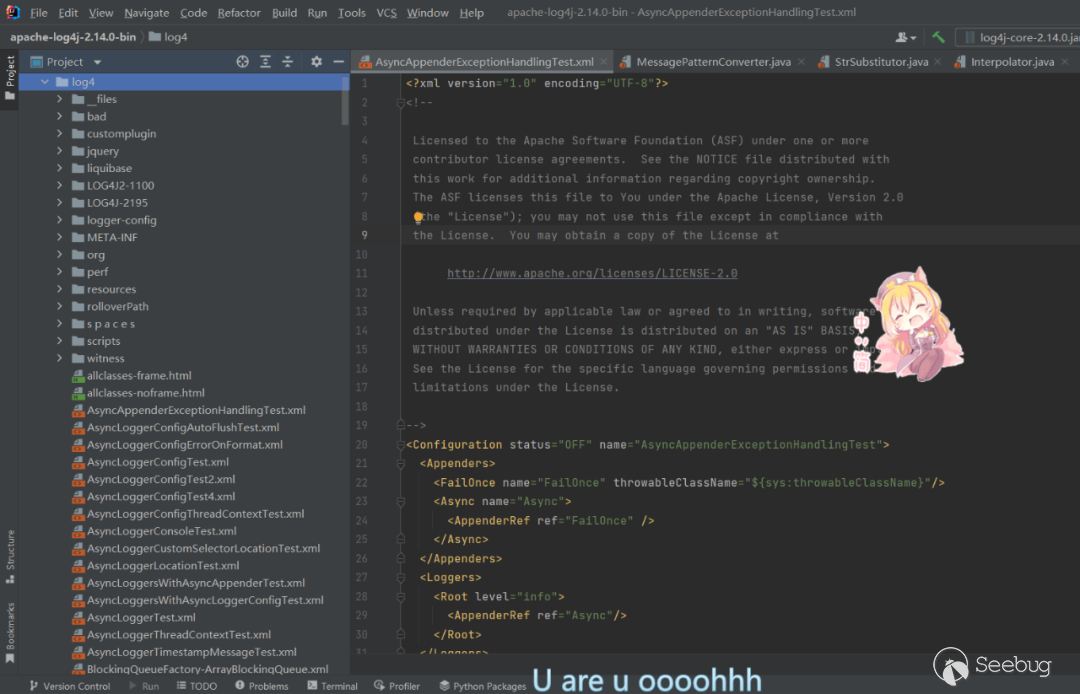This screenshot has height=694, width=1080.
Task: Click the green Build hammer icon
Action: pos(938,37)
